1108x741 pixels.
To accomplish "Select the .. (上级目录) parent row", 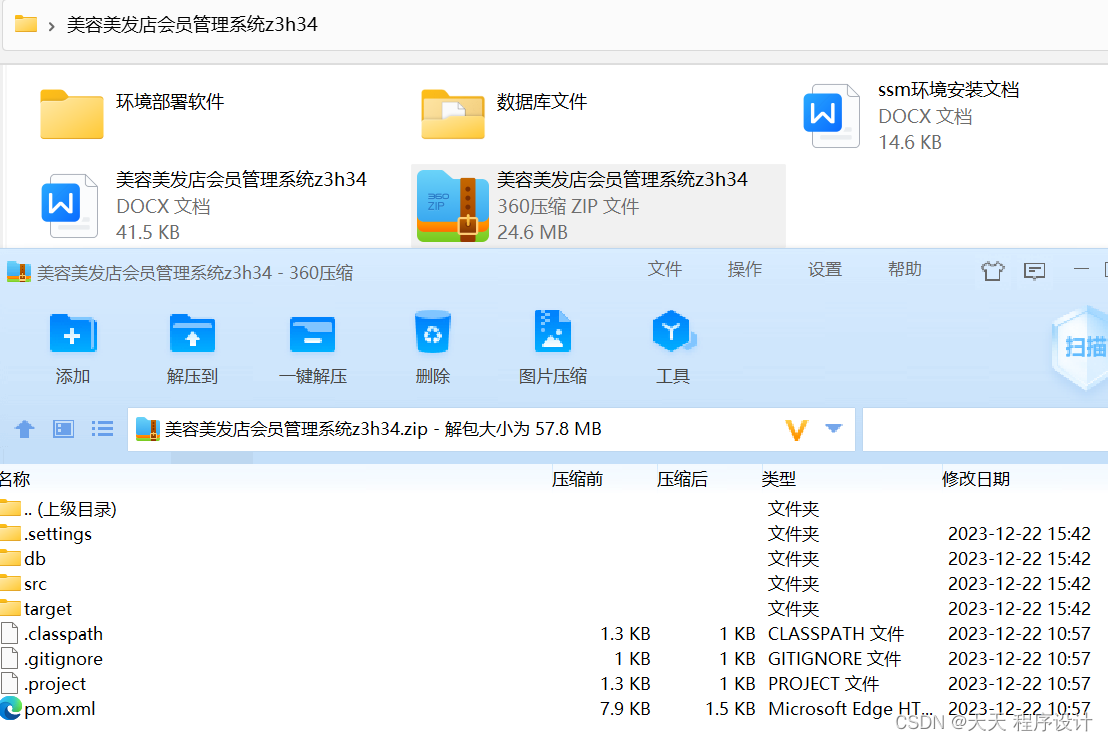I will click(554, 509).
